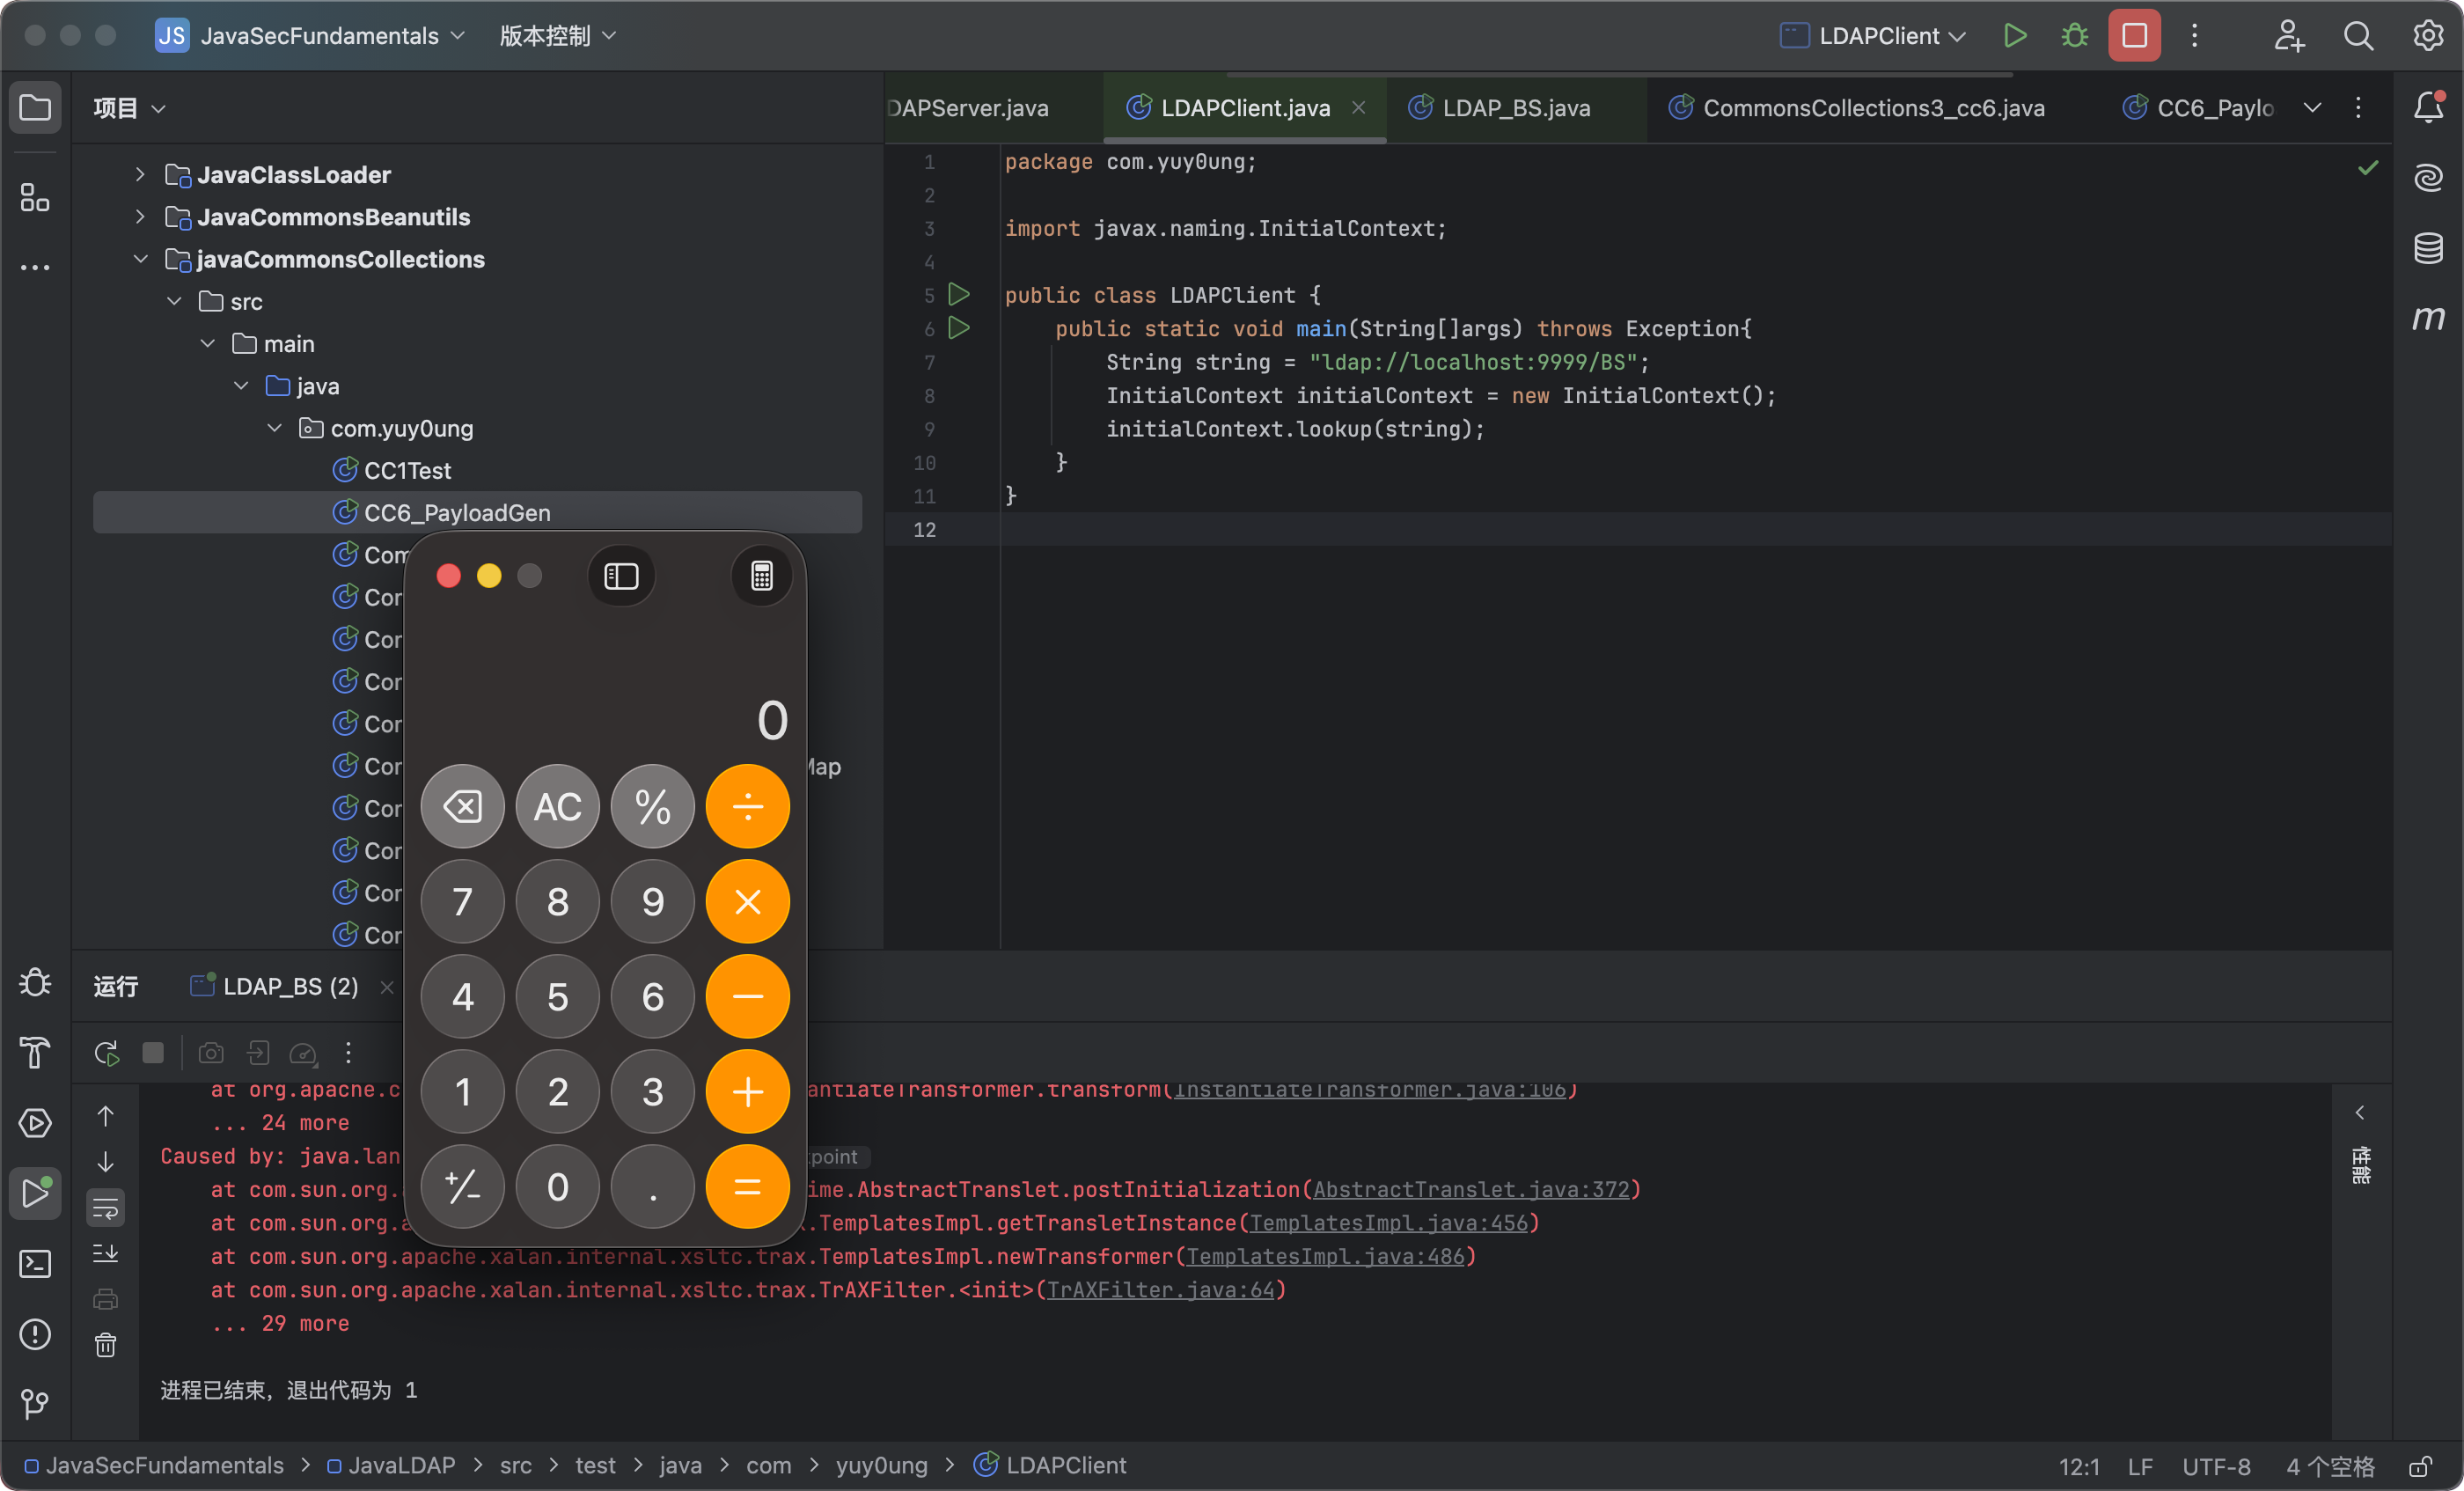
Task: Click the Rerun icon in run toolbar
Action: [106, 1053]
